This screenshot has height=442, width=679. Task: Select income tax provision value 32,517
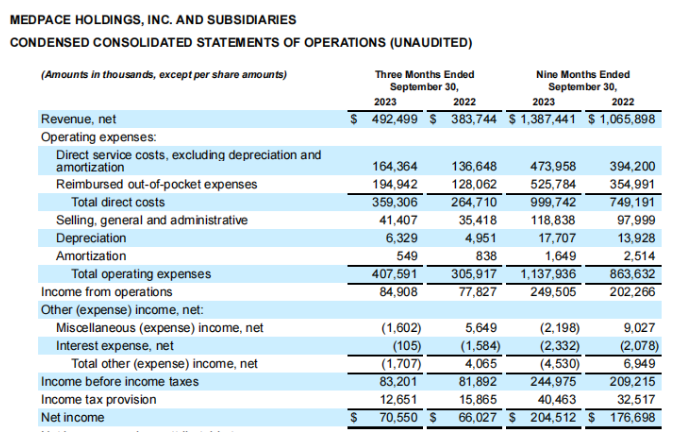coord(636,400)
